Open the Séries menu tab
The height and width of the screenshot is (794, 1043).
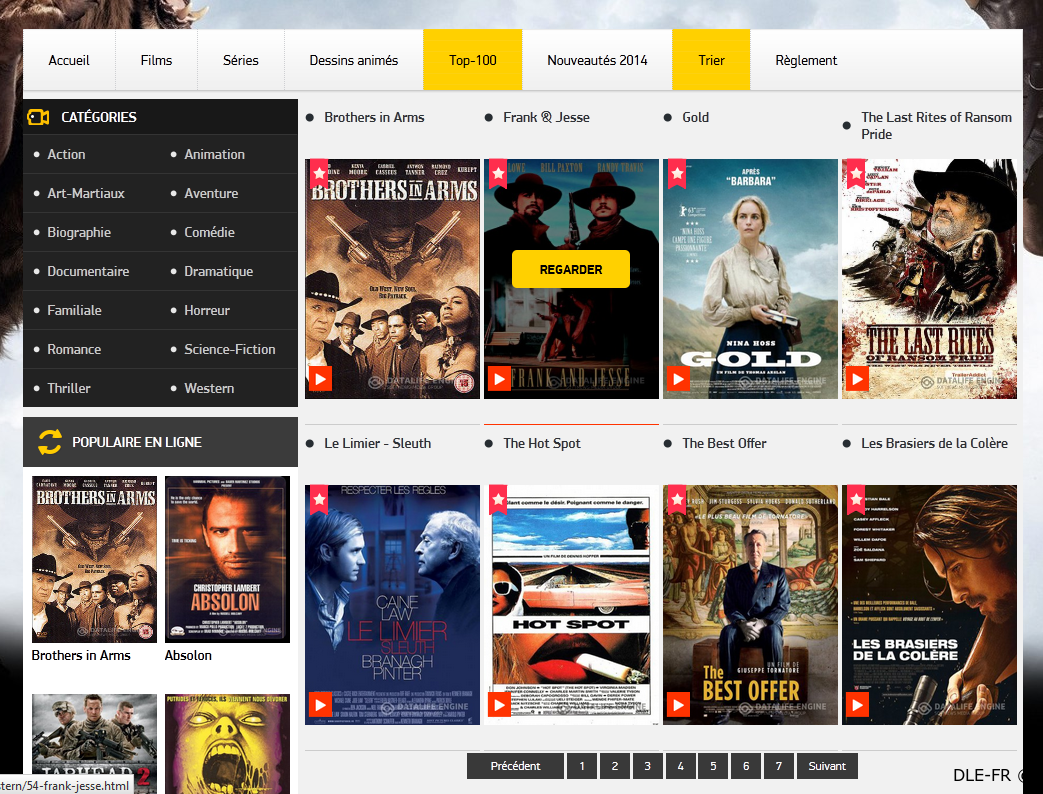pyautogui.click(x=241, y=60)
